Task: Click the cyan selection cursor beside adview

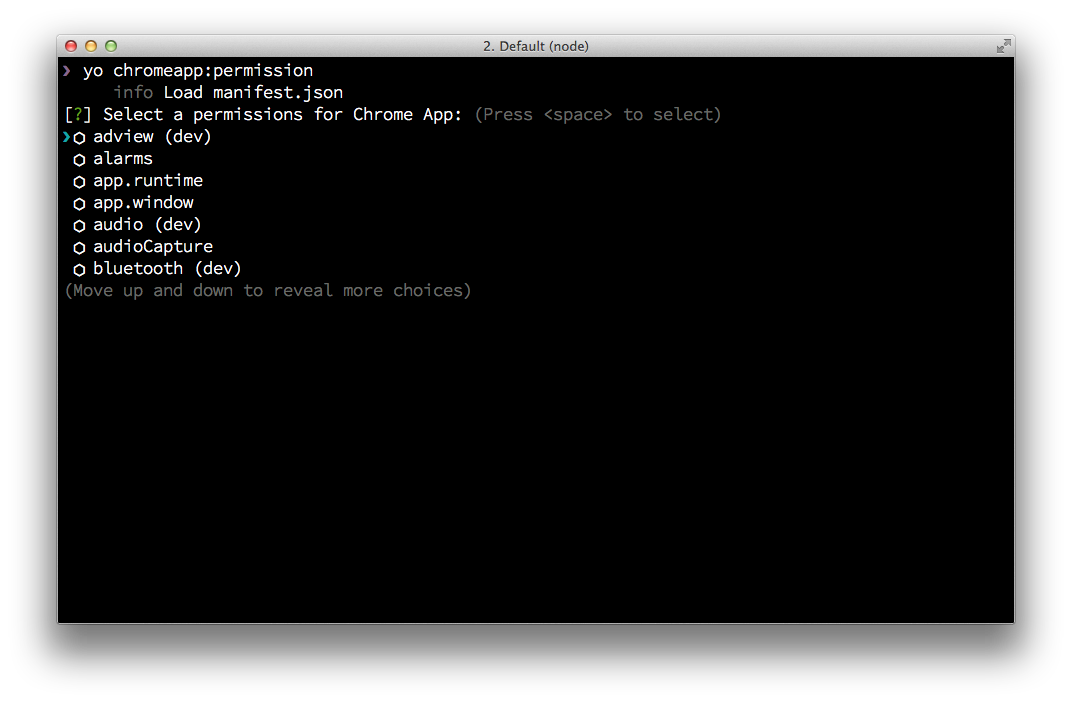Action: click(x=66, y=137)
